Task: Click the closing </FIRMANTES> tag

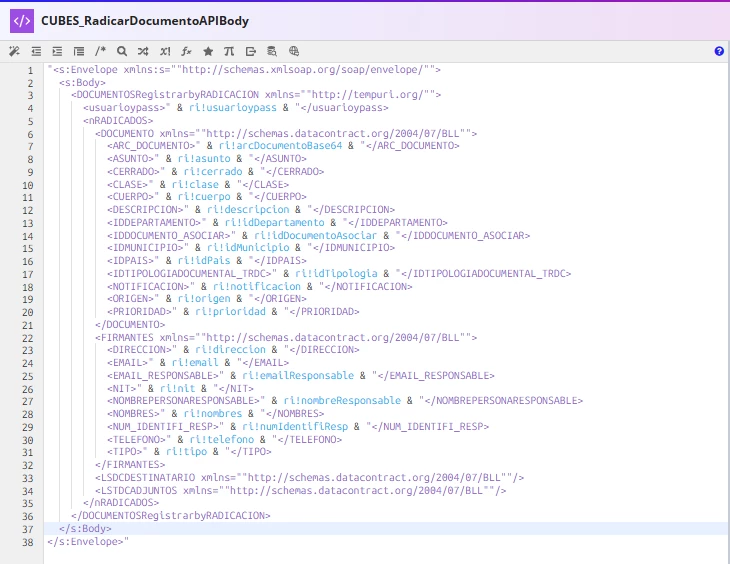Action: pos(130,465)
